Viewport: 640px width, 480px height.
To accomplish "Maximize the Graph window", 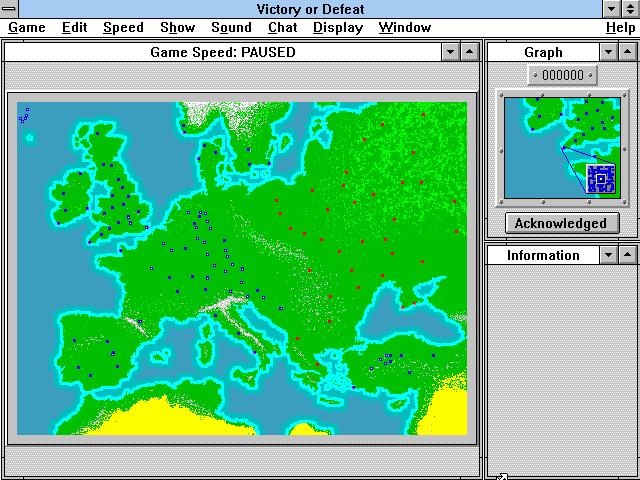I will pos(627,52).
